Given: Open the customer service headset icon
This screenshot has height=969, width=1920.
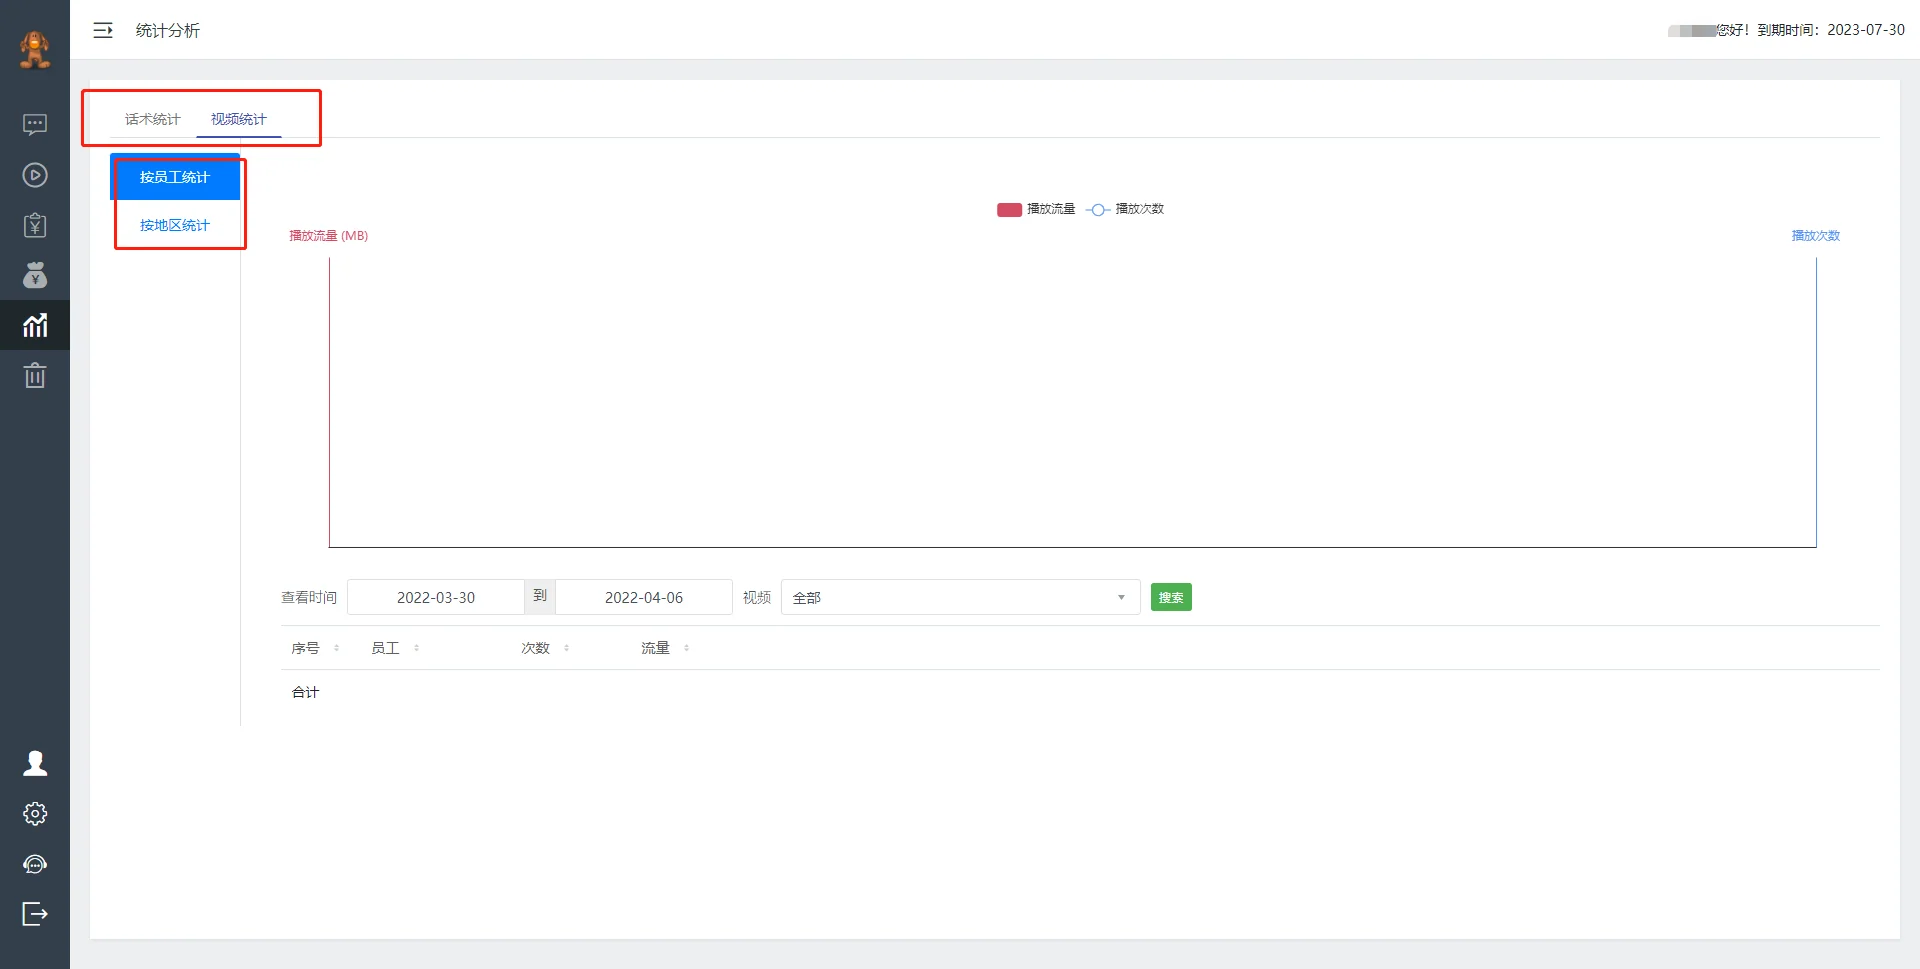Looking at the screenshot, I should [35, 864].
